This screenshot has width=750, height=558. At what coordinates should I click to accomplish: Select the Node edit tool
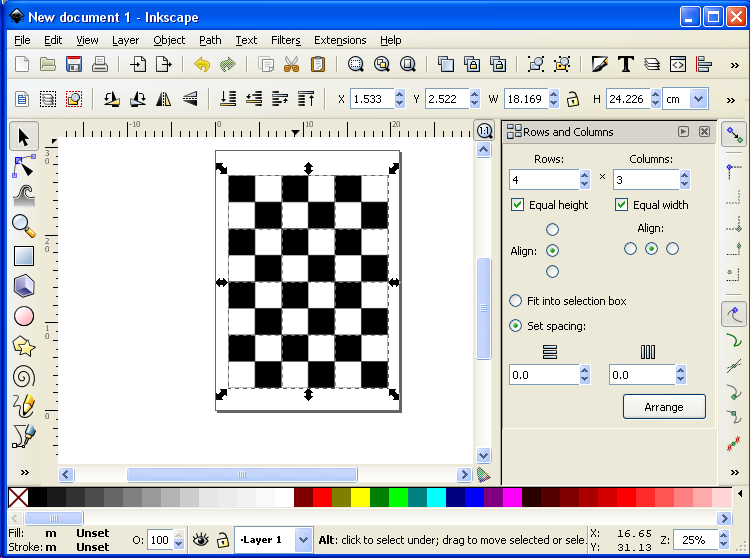pos(23,166)
